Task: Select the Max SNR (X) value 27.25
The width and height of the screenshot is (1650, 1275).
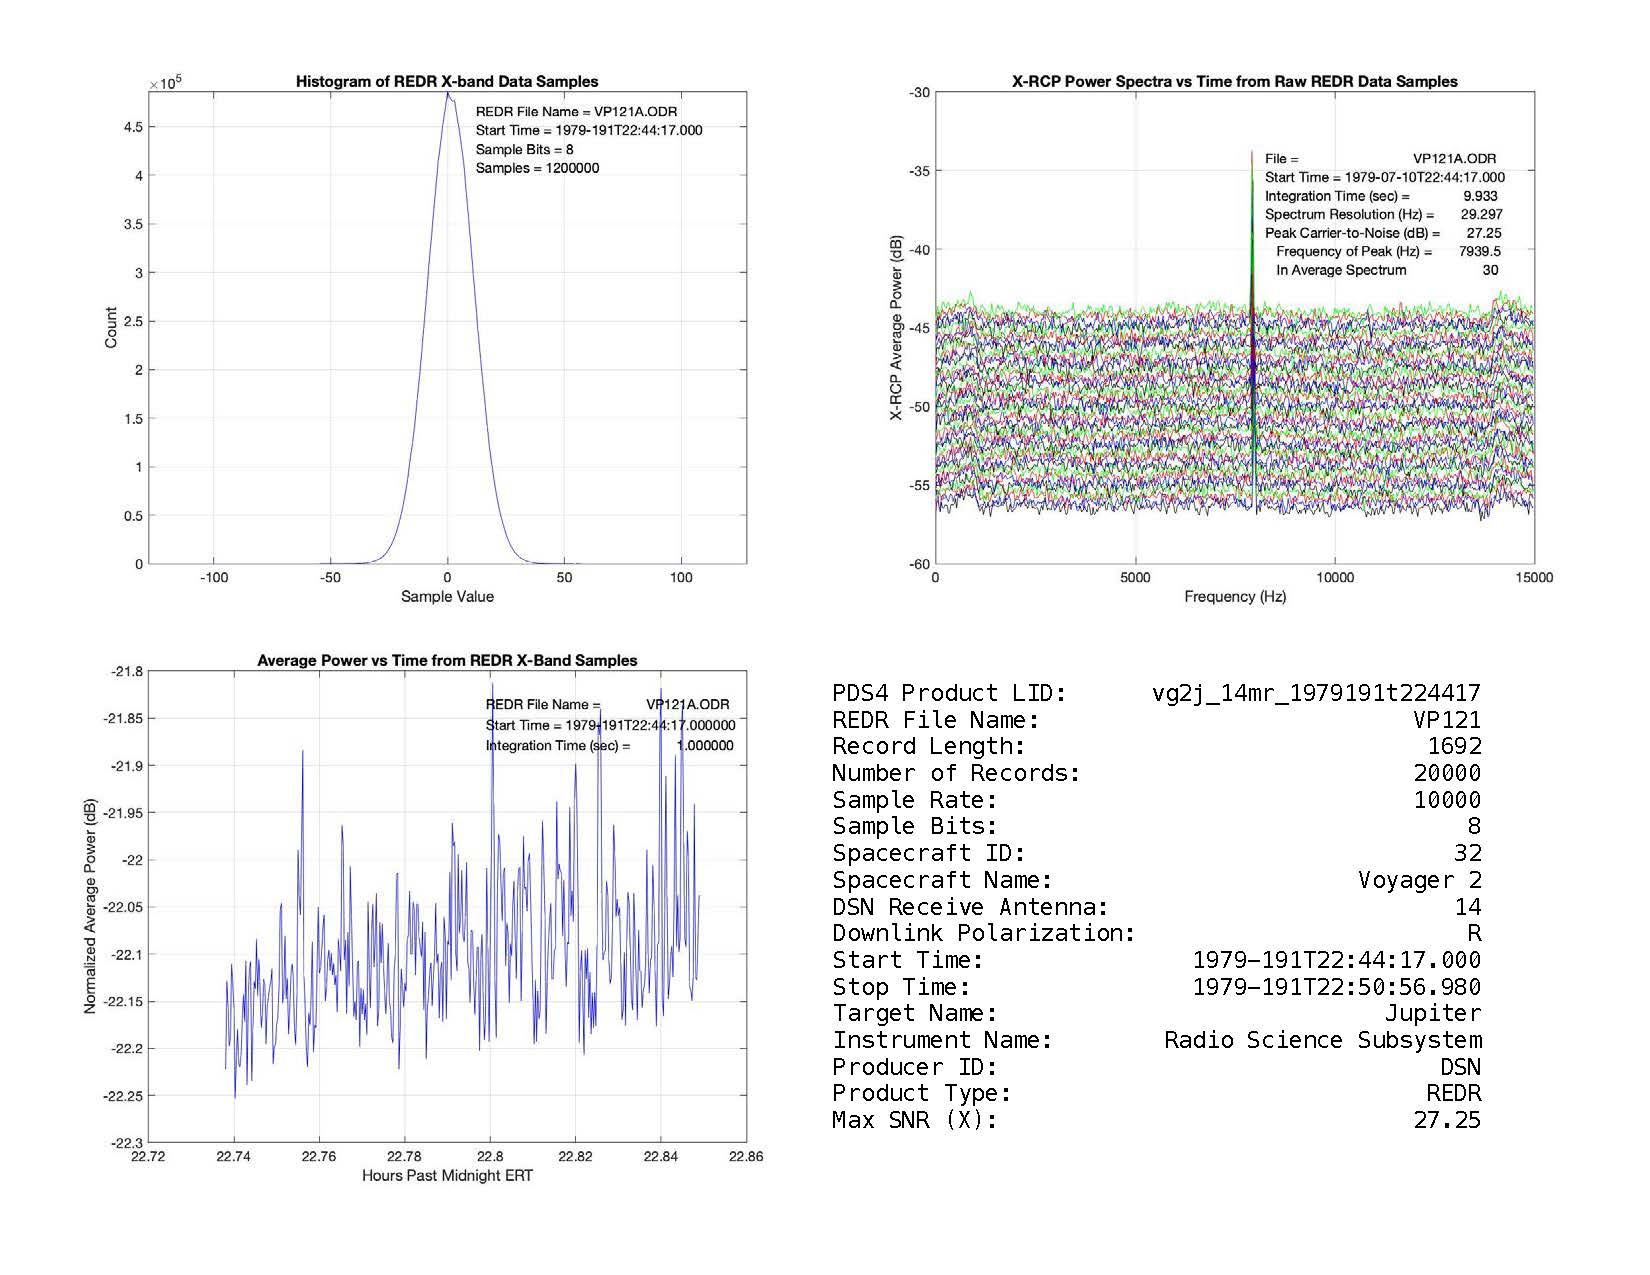Action: point(1447,1120)
